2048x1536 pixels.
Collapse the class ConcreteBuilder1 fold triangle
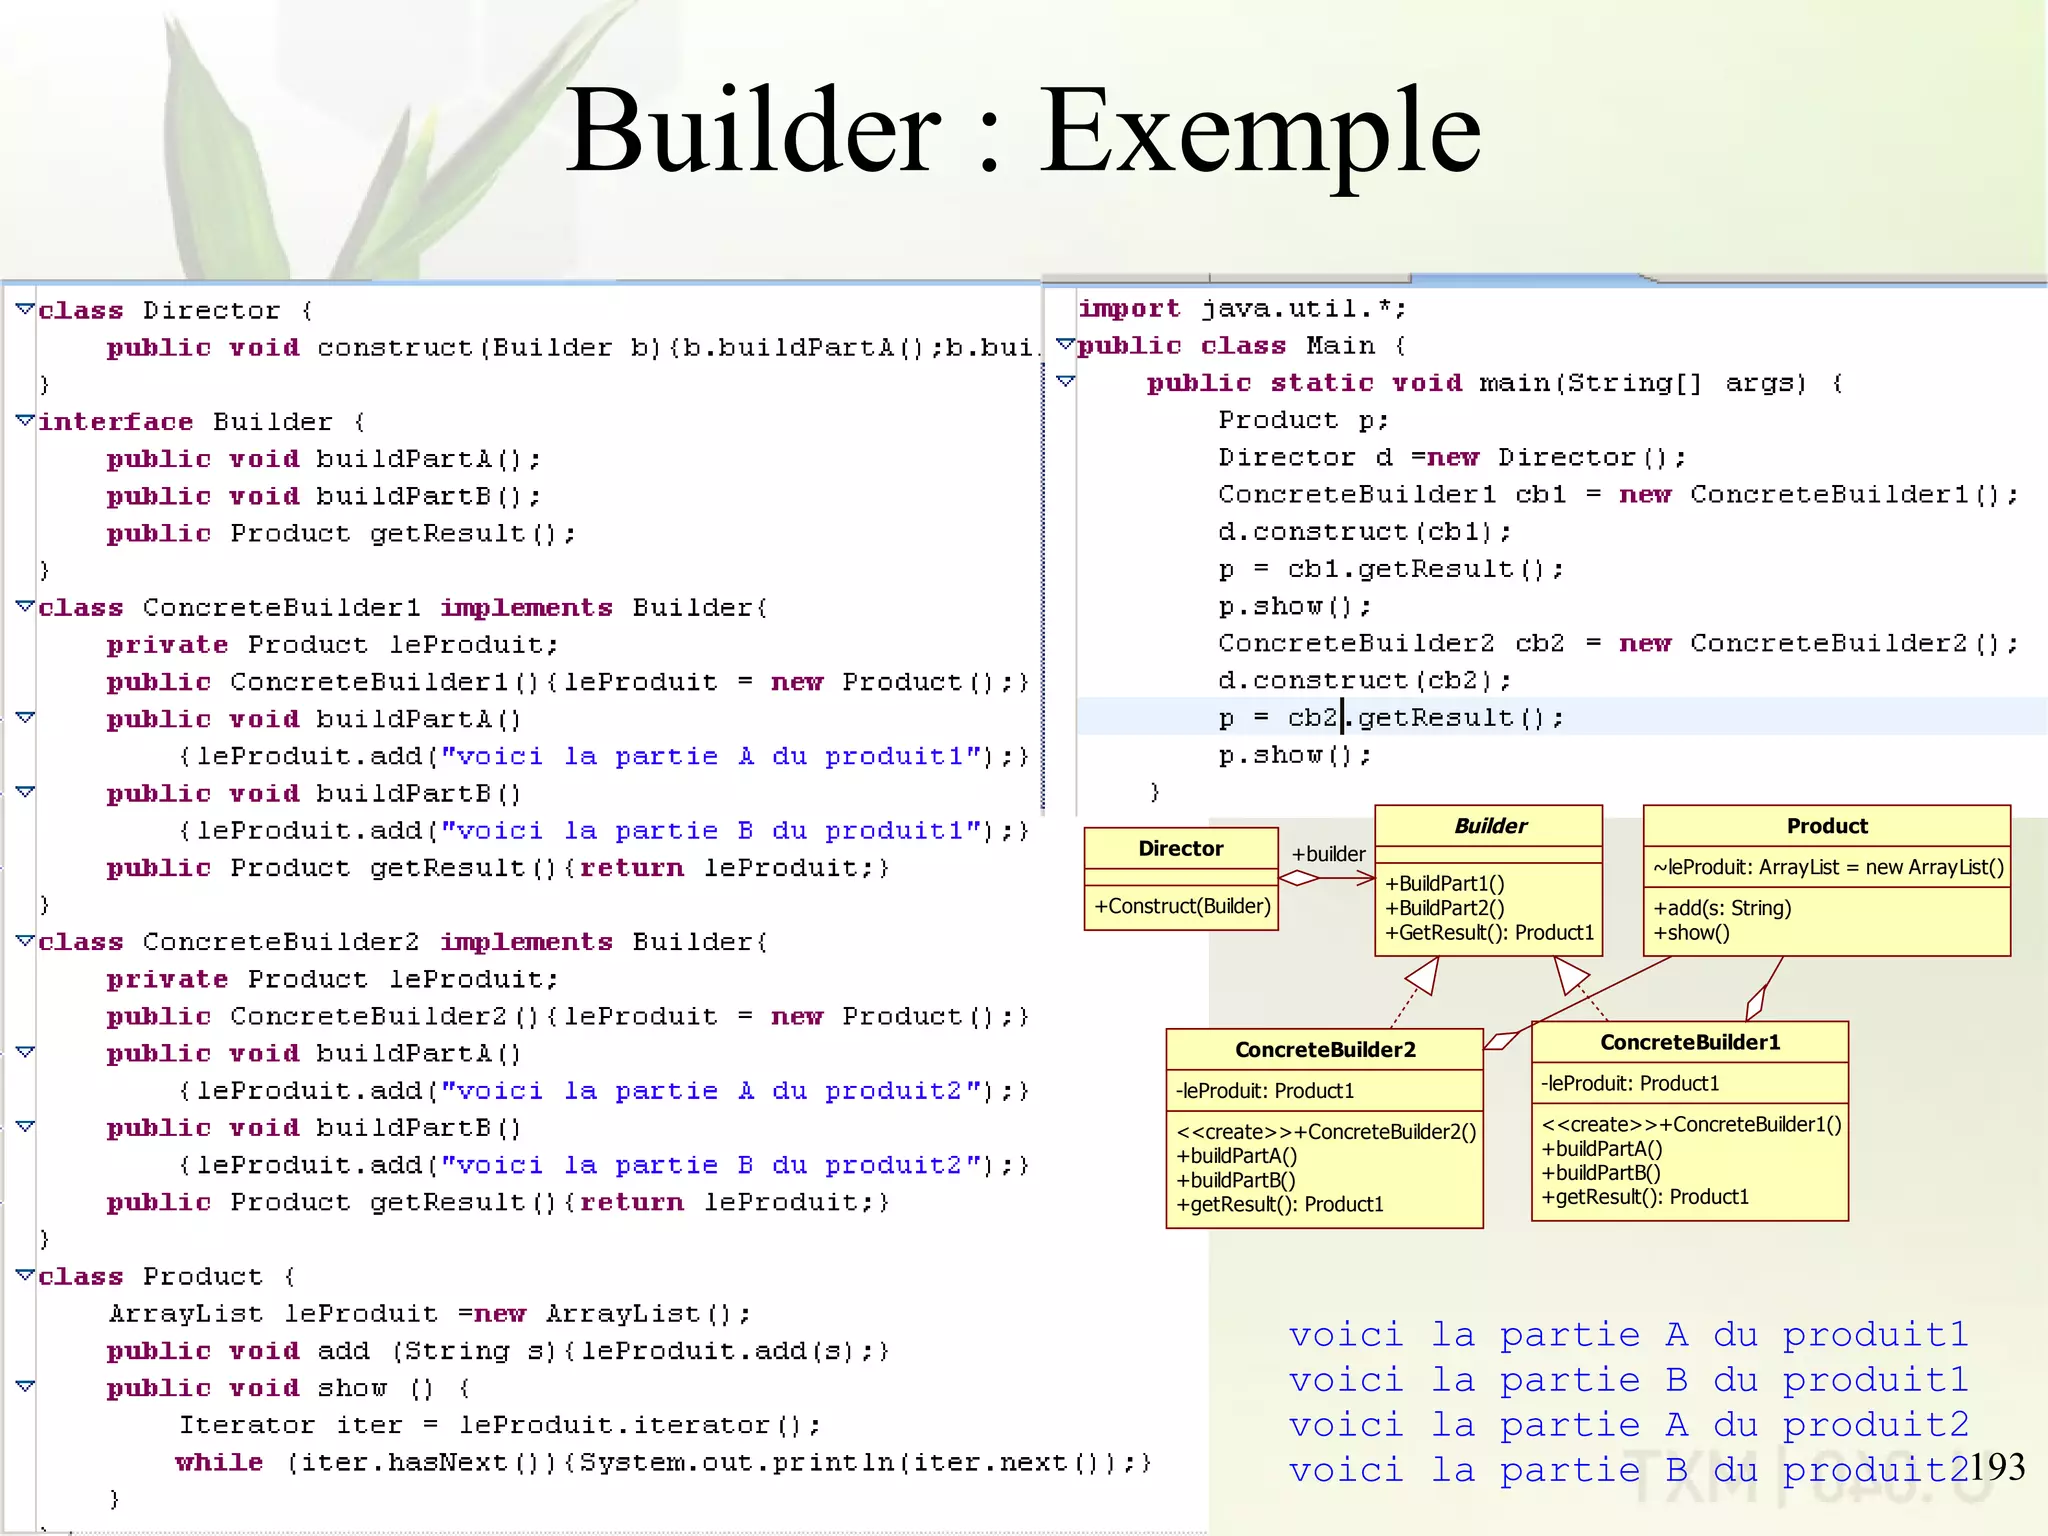coord(25,606)
